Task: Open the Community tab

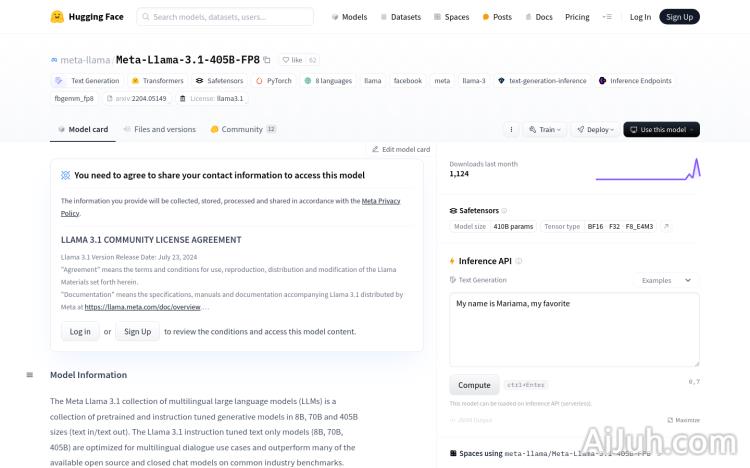Action: point(242,129)
